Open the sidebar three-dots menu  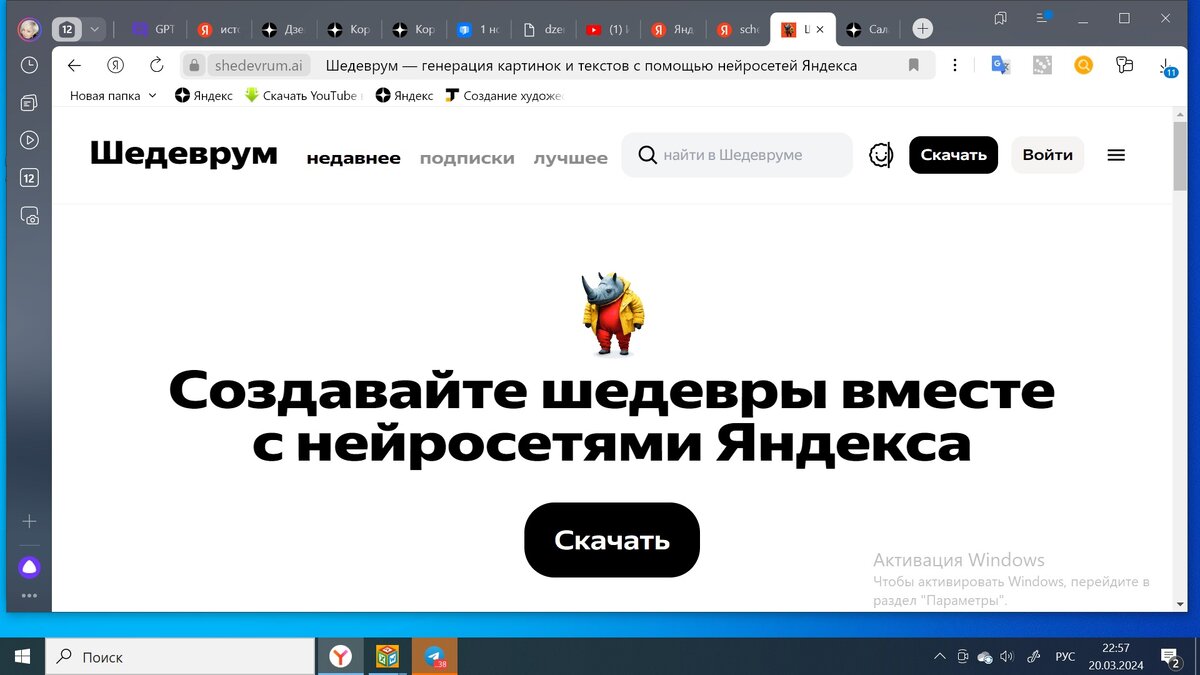point(29,596)
